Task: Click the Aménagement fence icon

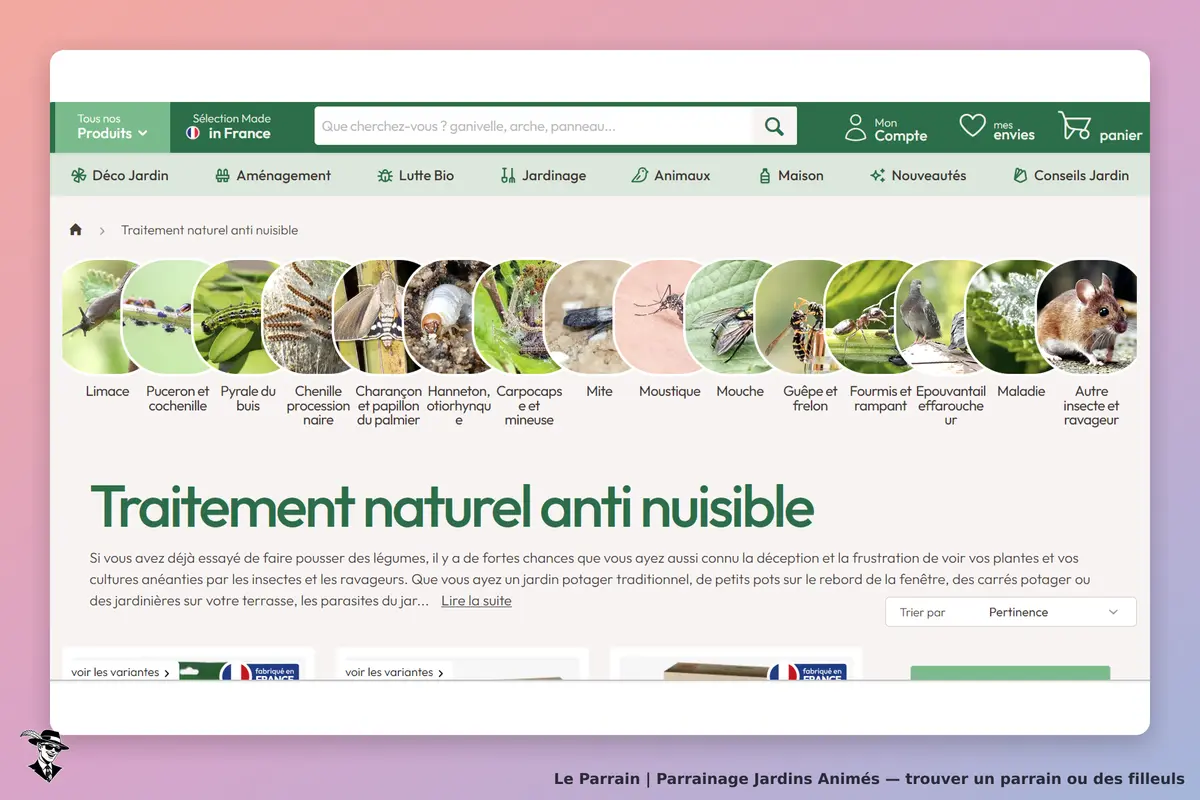Action: tap(223, 175)
